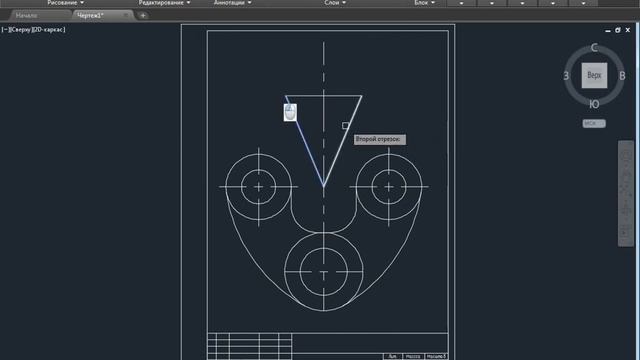640x360 pixels.
Task: Expand the Блок ribbon panel
Action: (424, 2)
